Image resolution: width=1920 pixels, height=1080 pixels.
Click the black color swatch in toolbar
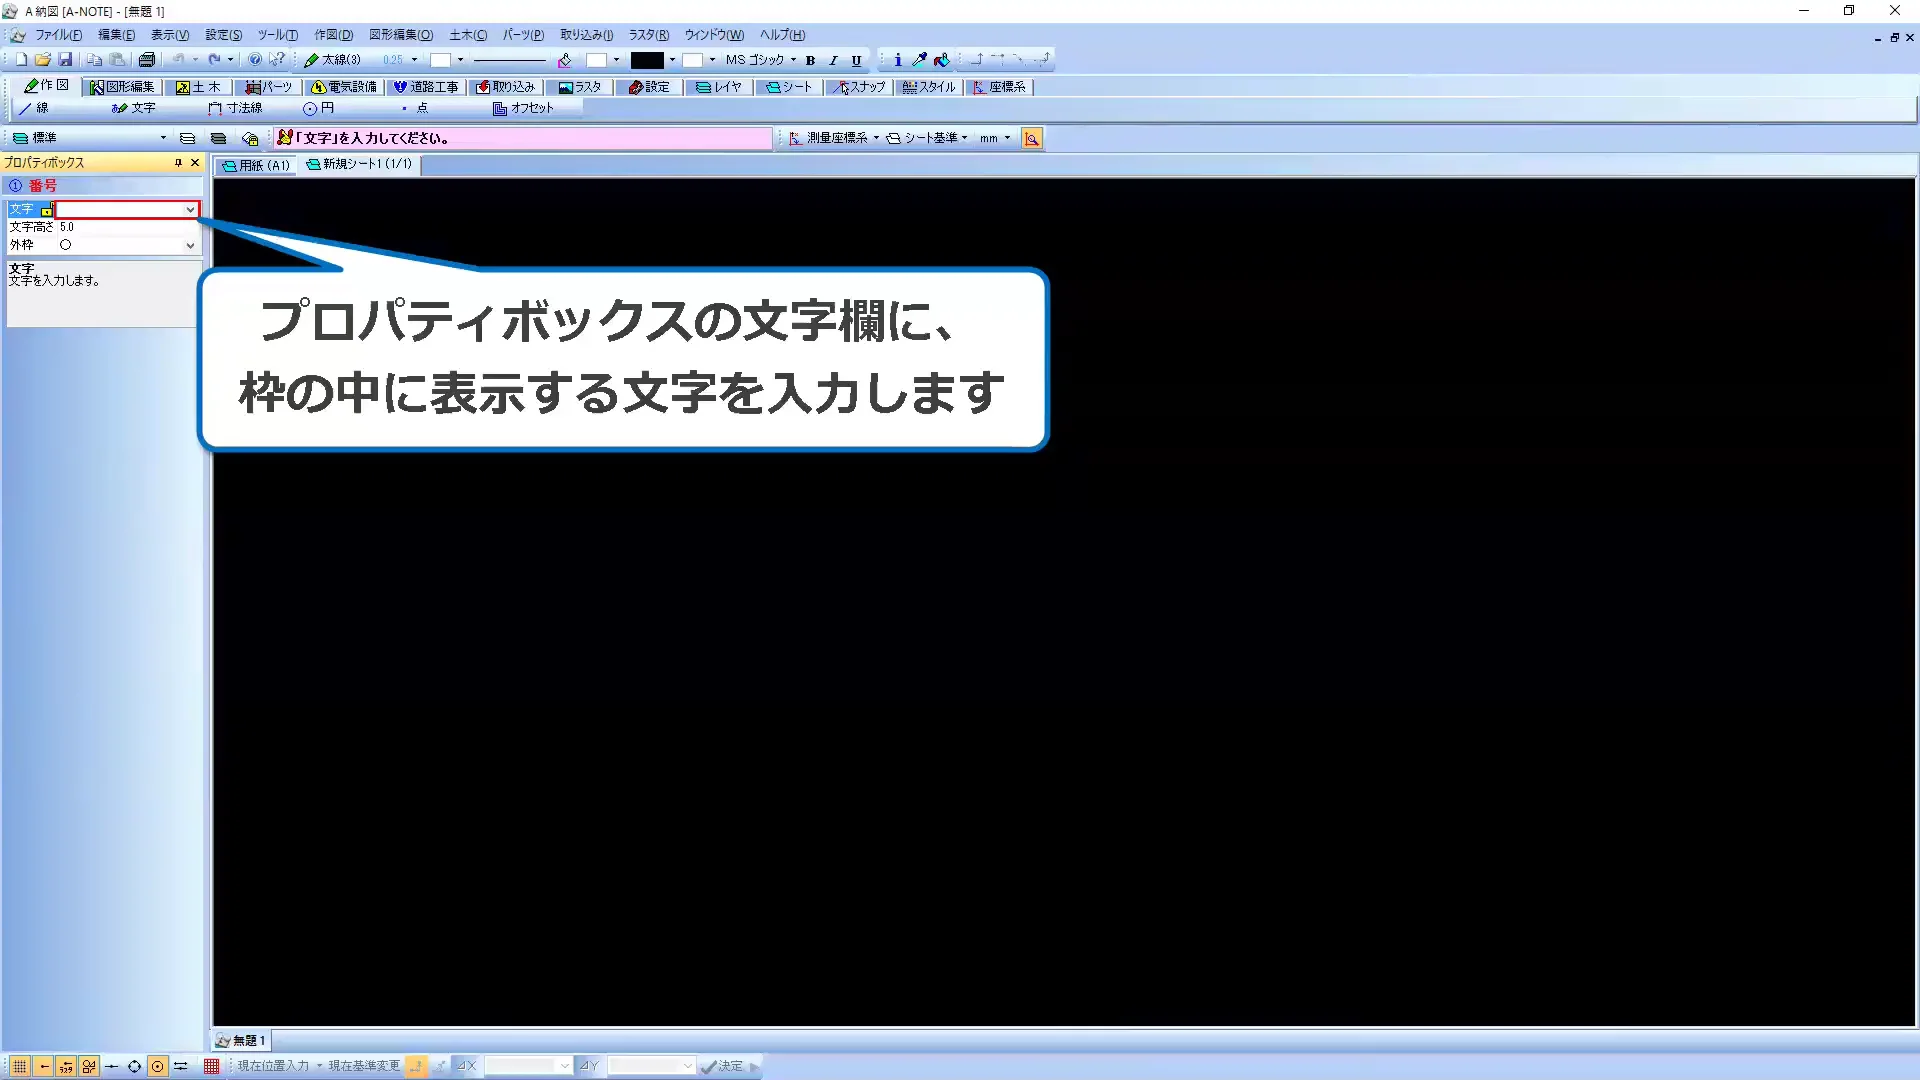pos(647,60)
